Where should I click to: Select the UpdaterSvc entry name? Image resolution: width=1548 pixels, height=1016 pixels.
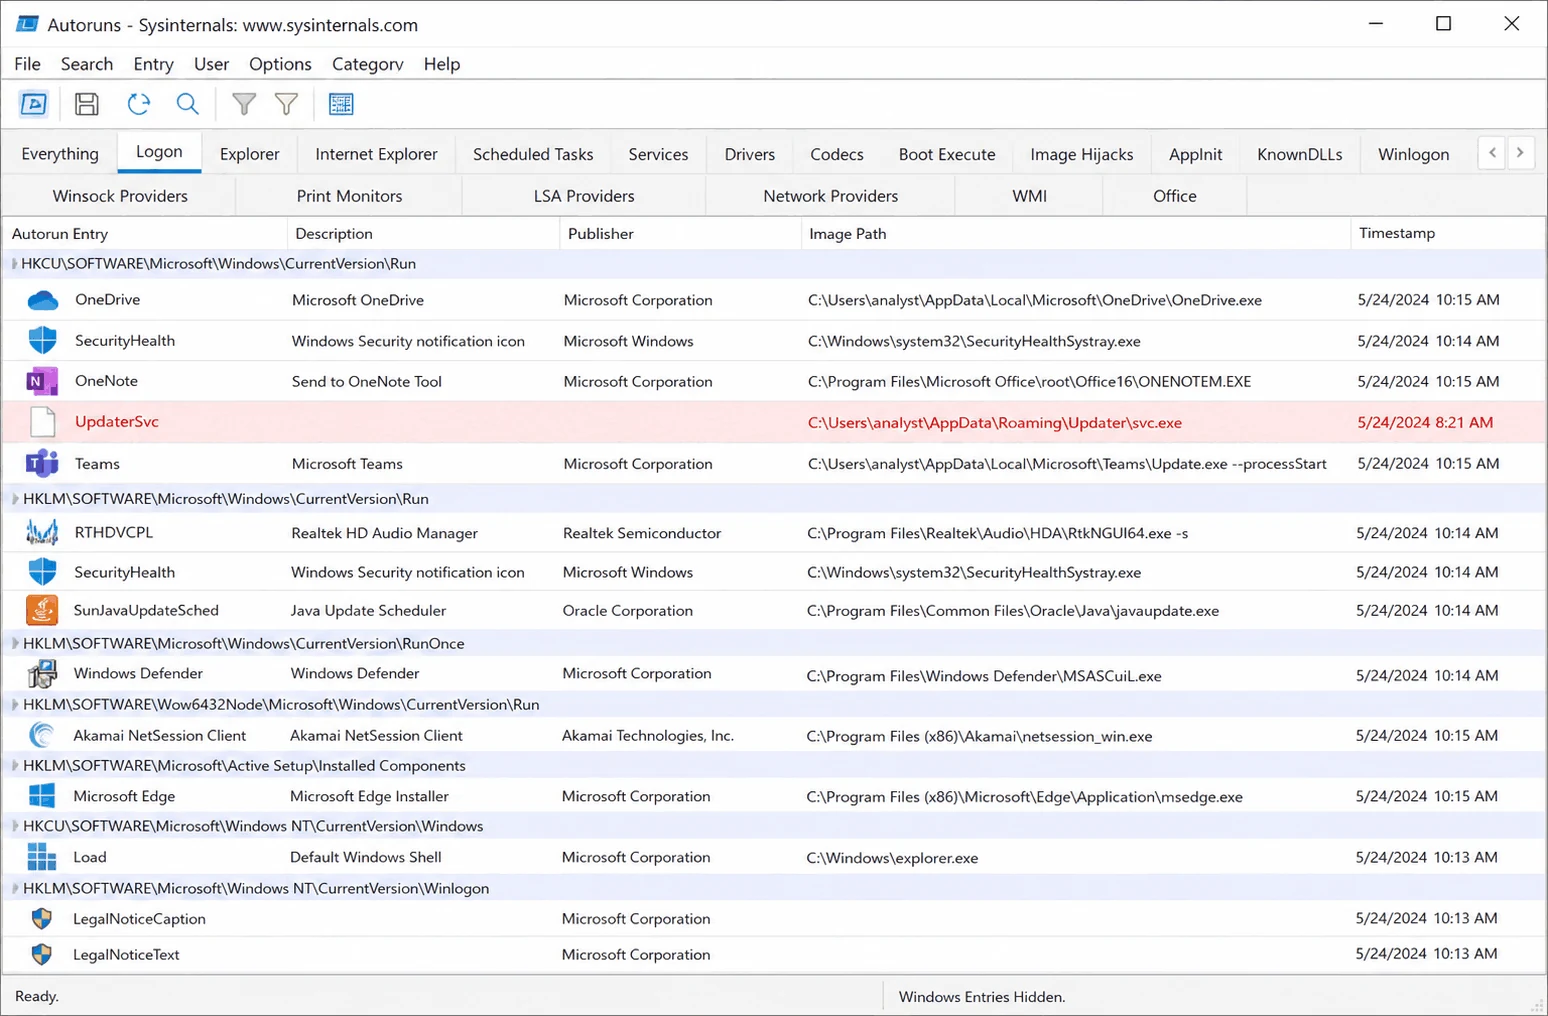click(x=117, y=422)
